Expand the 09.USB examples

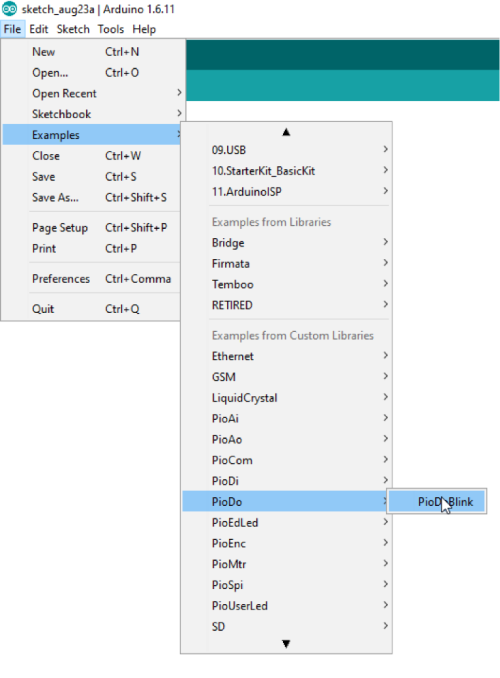click(x=286, y=150)
